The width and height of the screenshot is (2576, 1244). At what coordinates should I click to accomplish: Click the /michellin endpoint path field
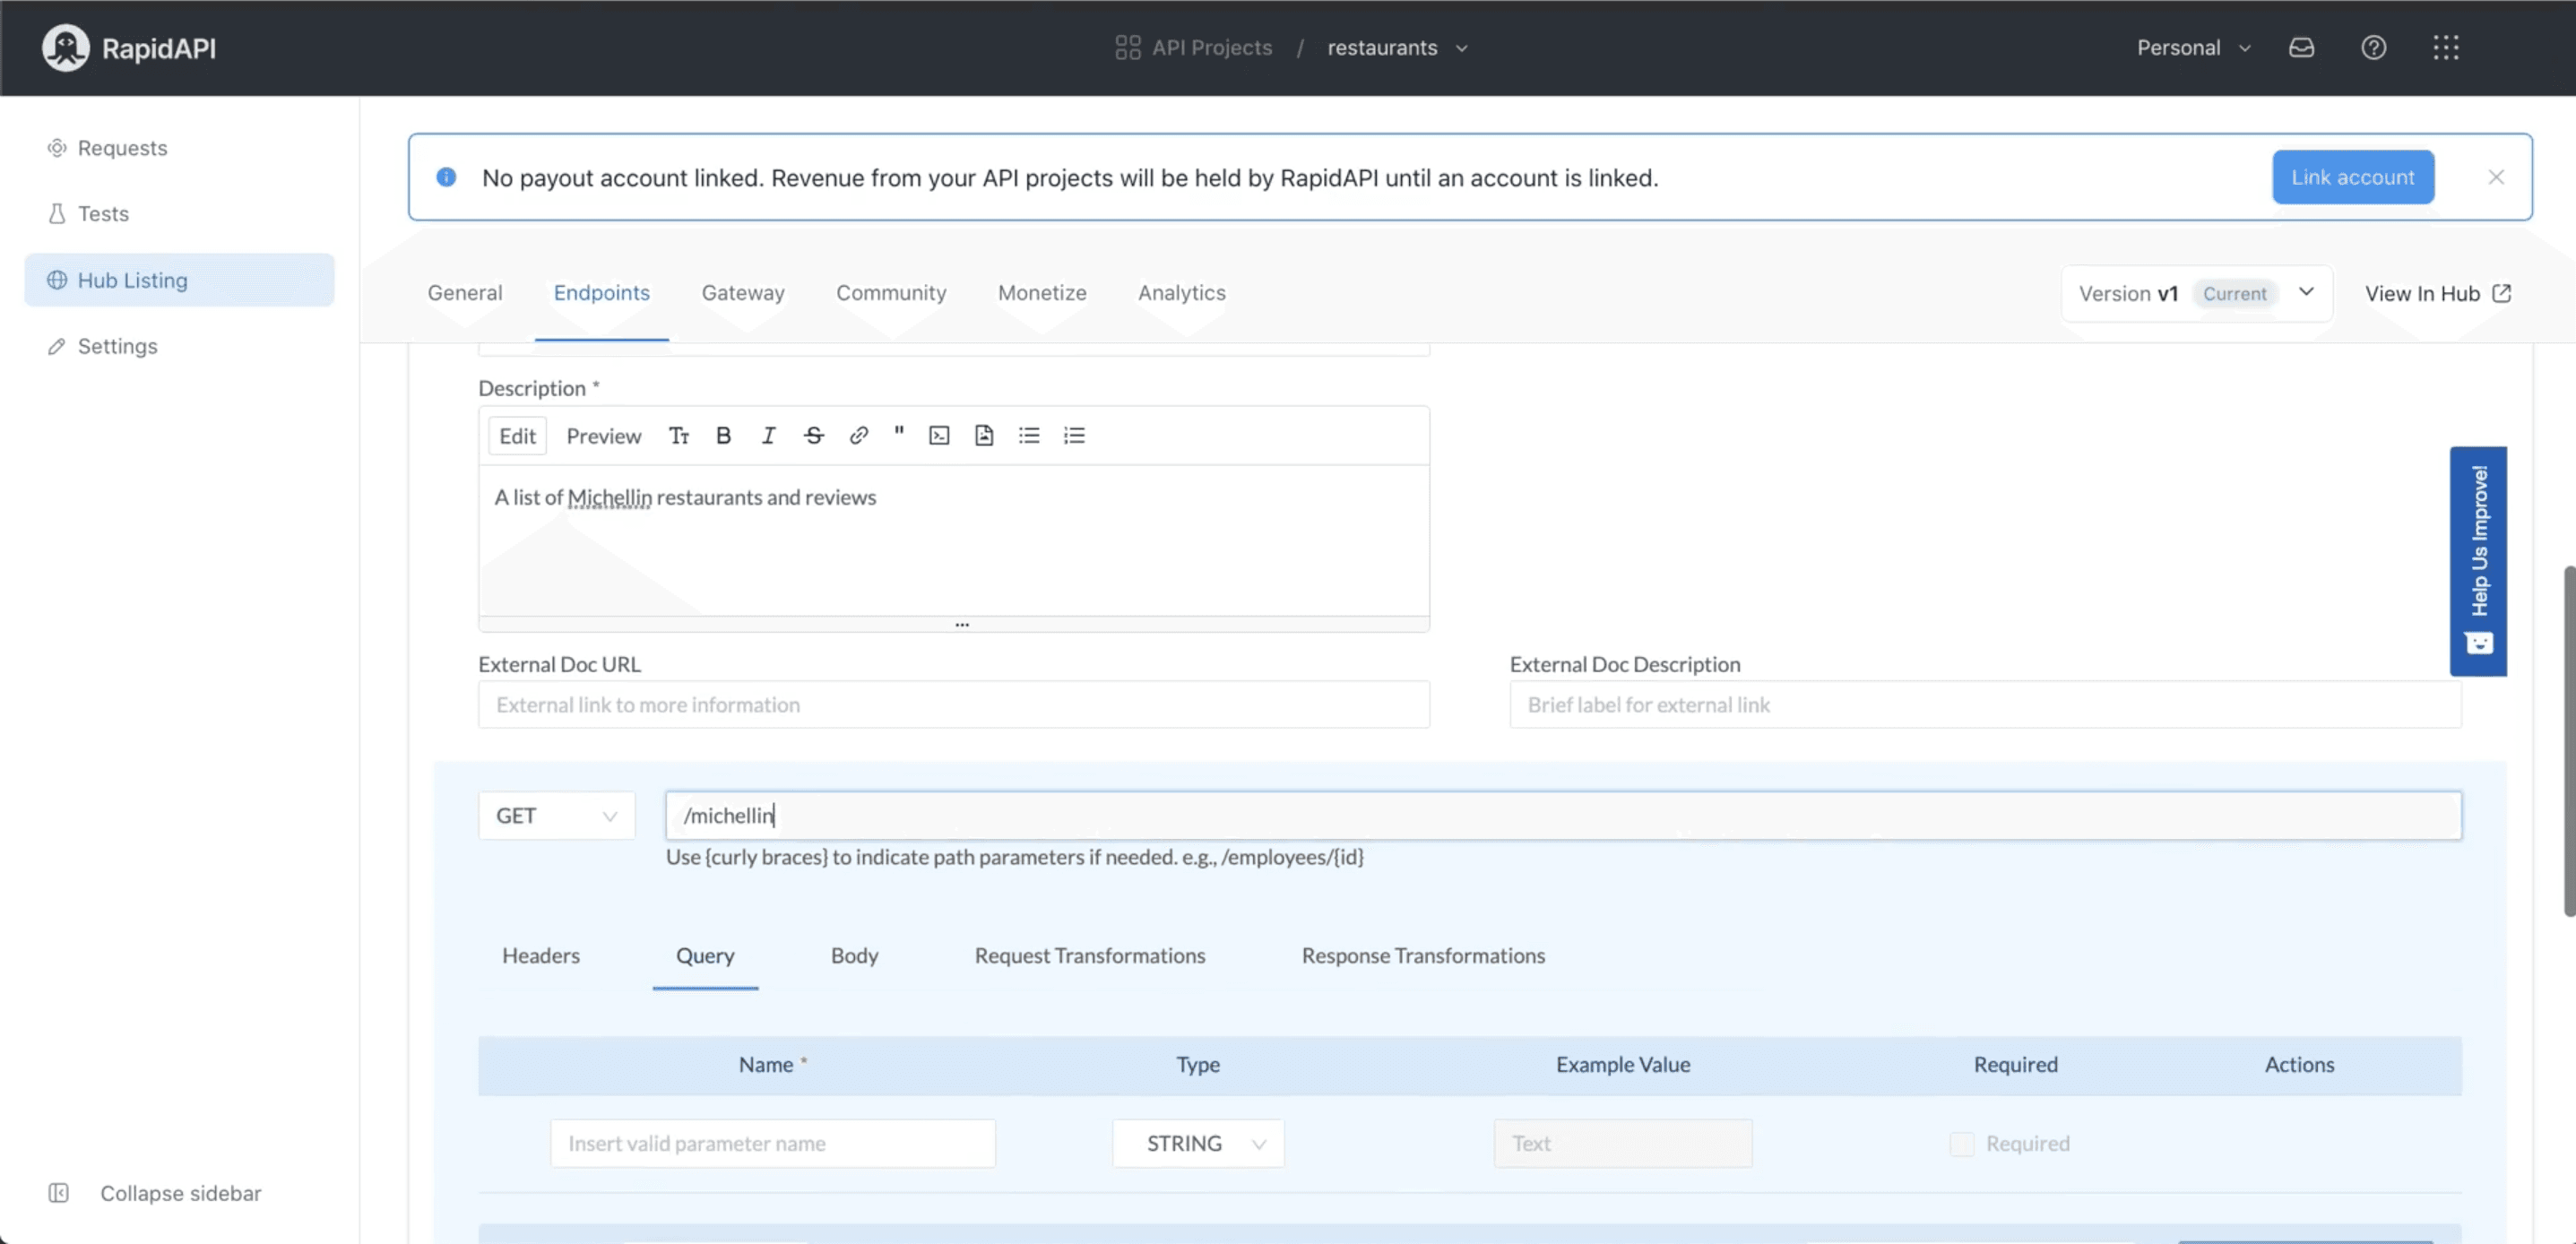pos(1562,815)
